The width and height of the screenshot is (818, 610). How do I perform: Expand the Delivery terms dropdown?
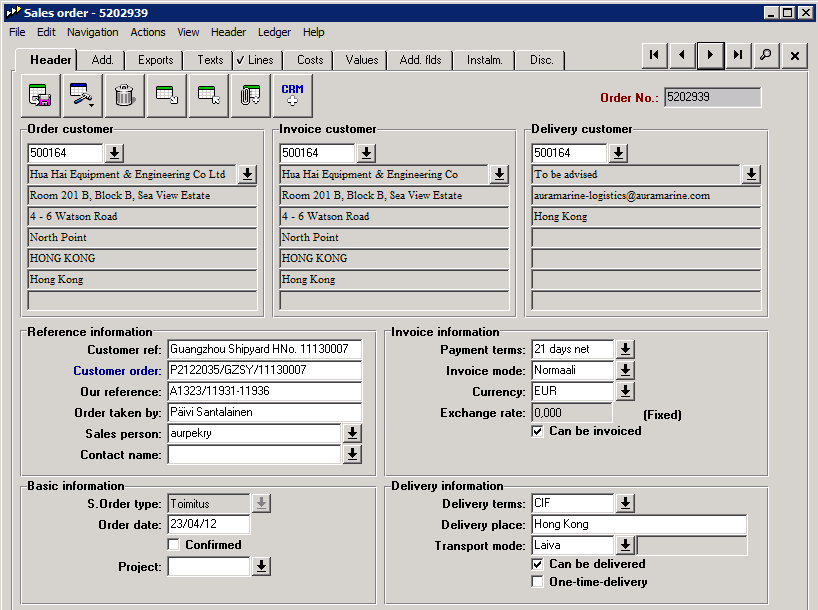coord(625,504)
